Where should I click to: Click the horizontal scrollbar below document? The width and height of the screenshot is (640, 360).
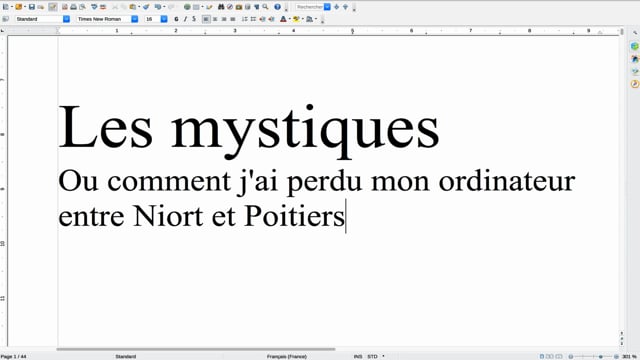(196, 349)
